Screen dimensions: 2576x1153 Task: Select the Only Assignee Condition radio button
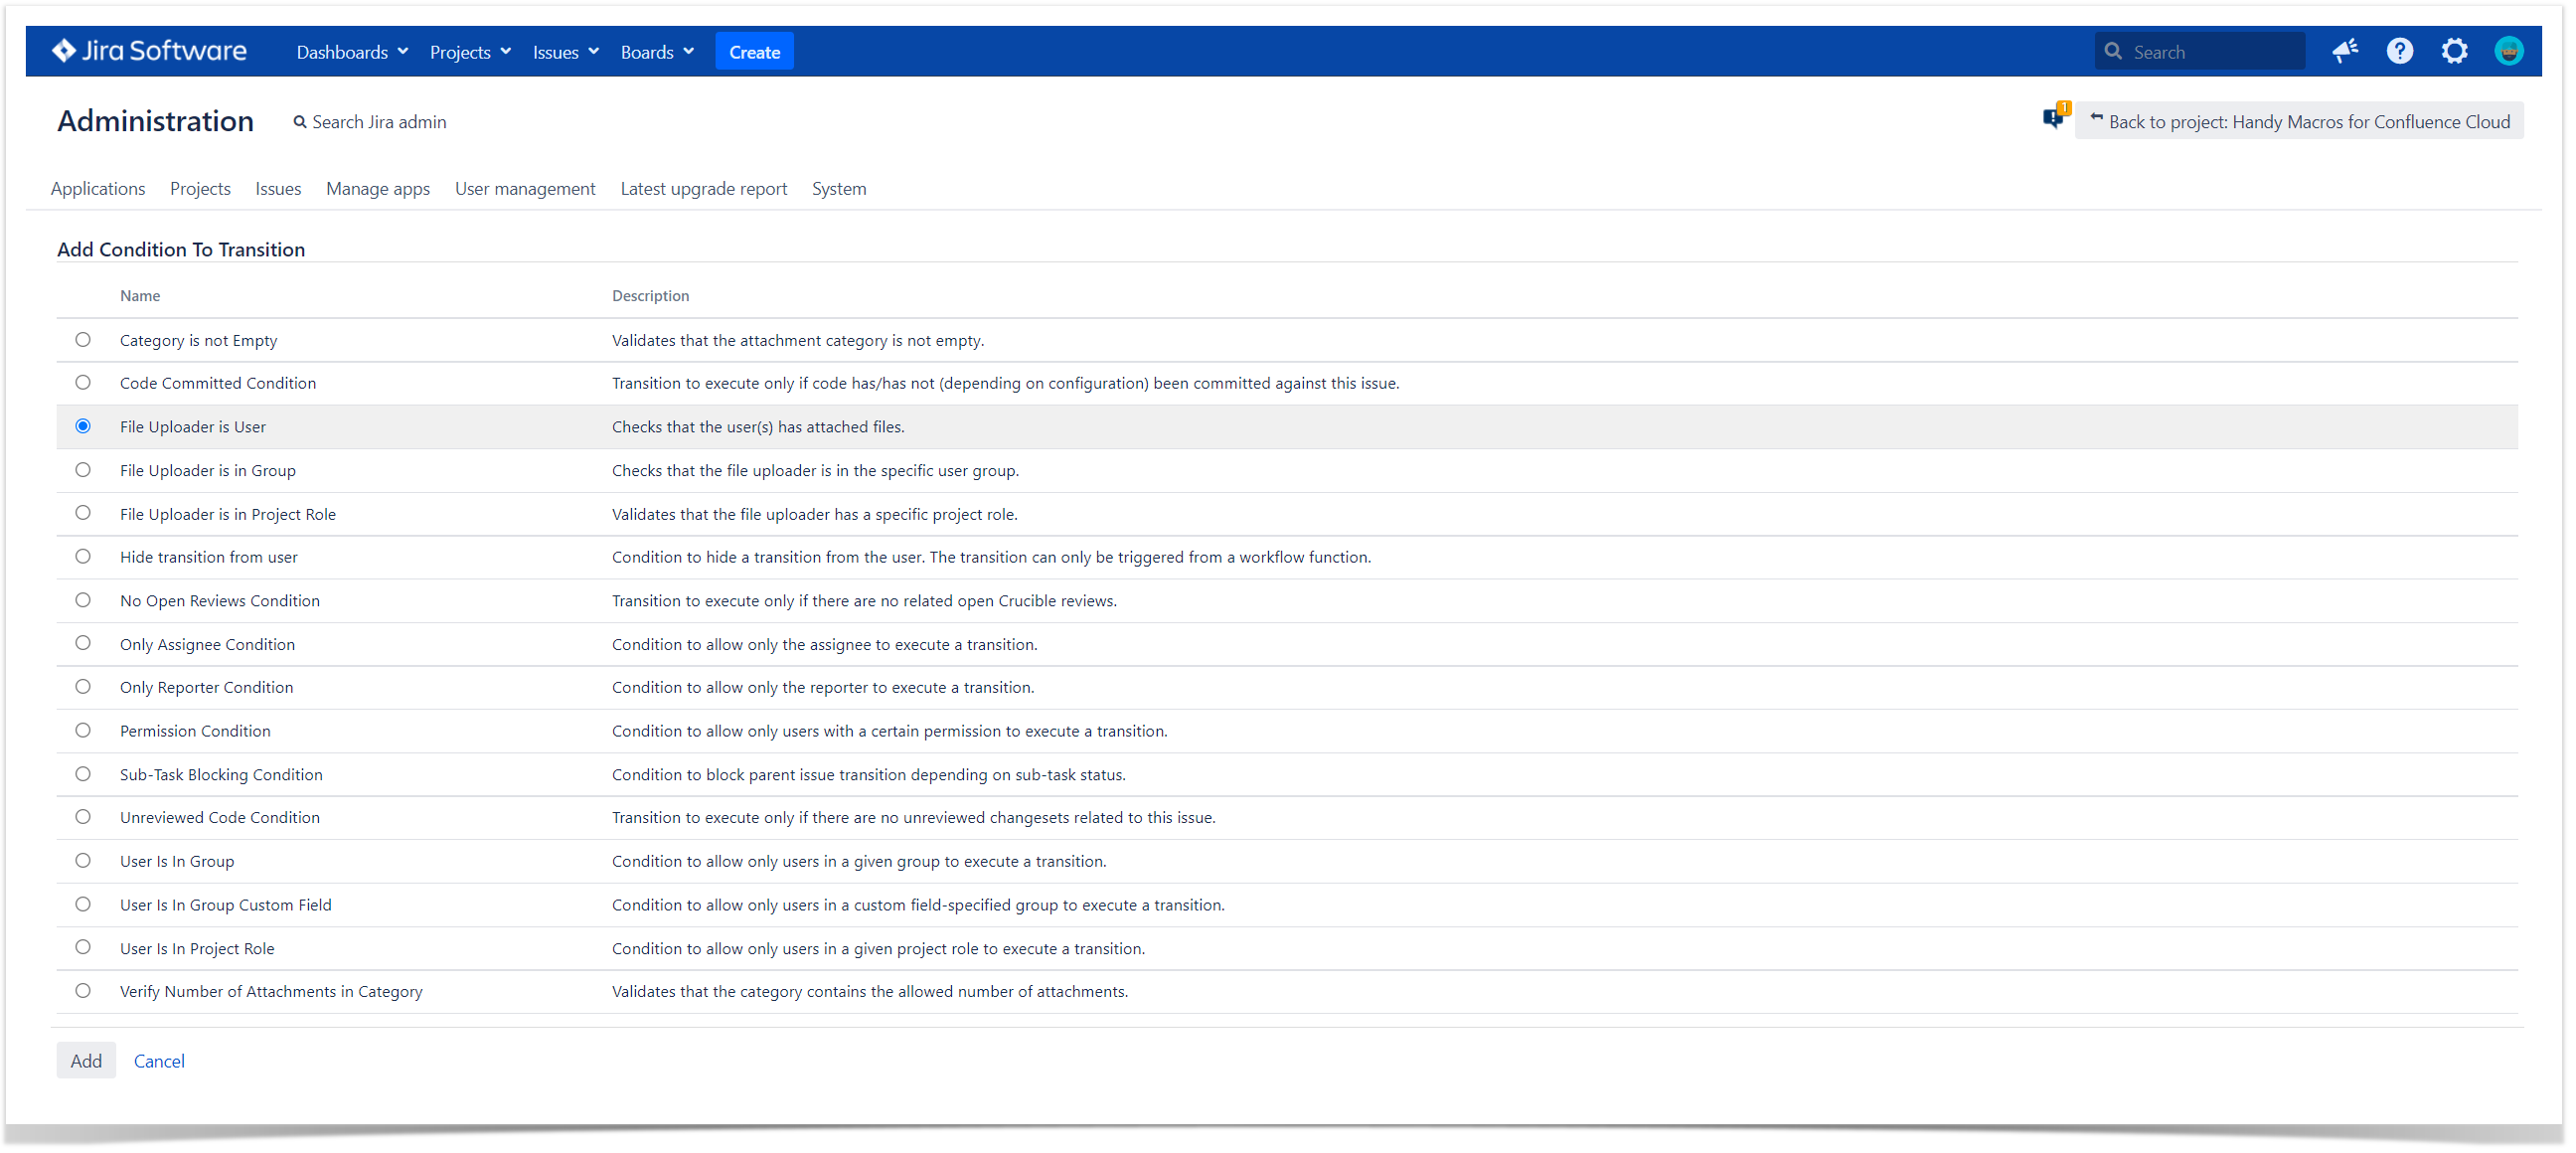tap(83, 643)
